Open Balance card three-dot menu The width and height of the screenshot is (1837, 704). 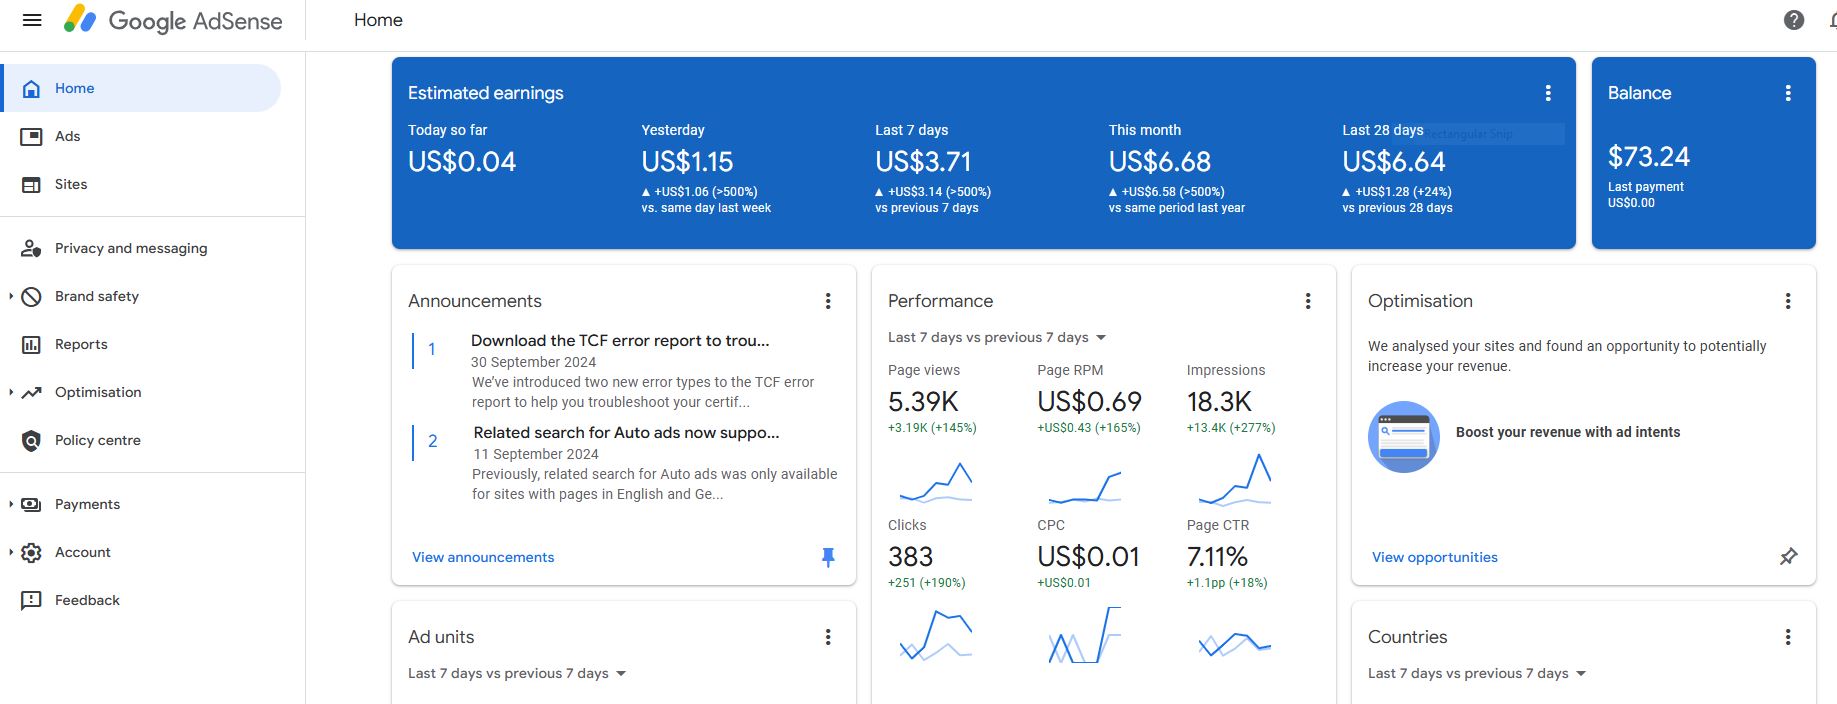click(1788, 93)
